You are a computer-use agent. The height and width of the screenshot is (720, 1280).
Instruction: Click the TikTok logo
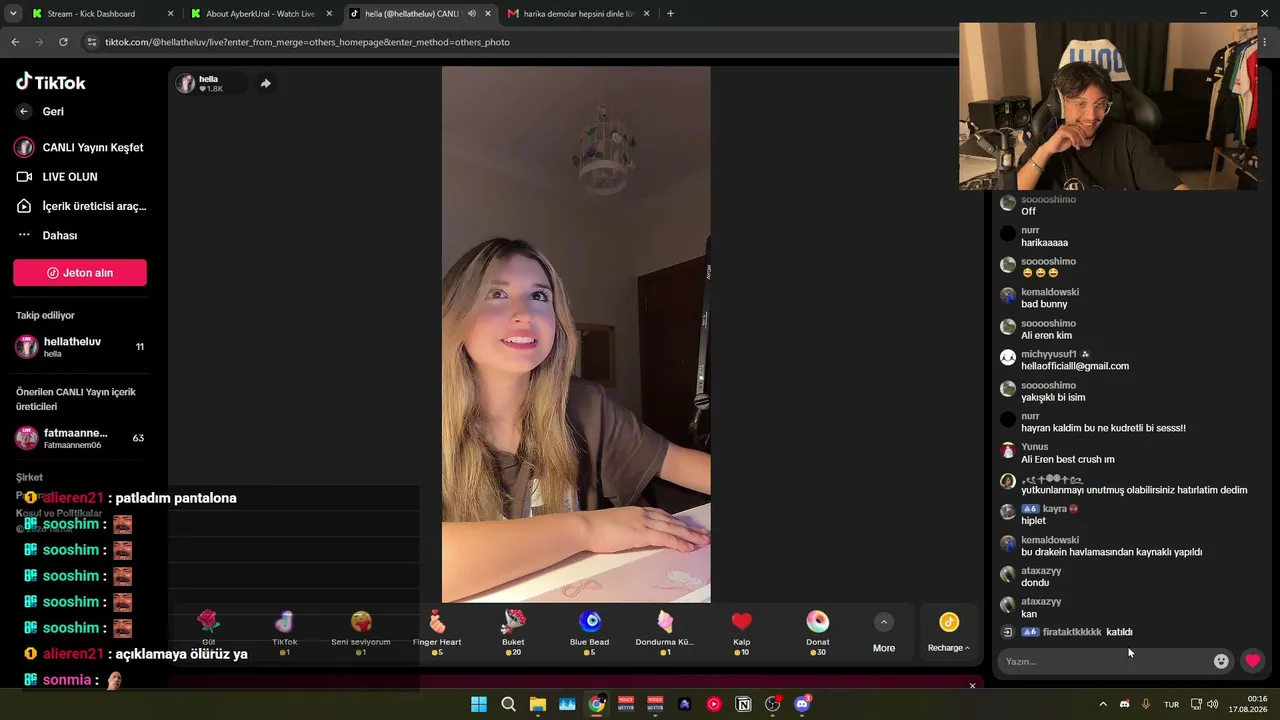[x=51, y=82]
